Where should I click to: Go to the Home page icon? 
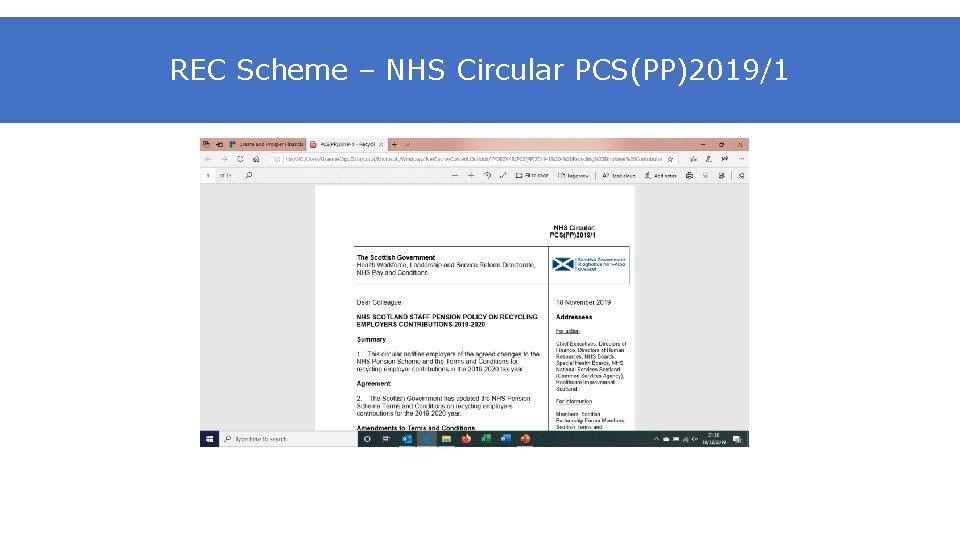[x=256, y=159]
